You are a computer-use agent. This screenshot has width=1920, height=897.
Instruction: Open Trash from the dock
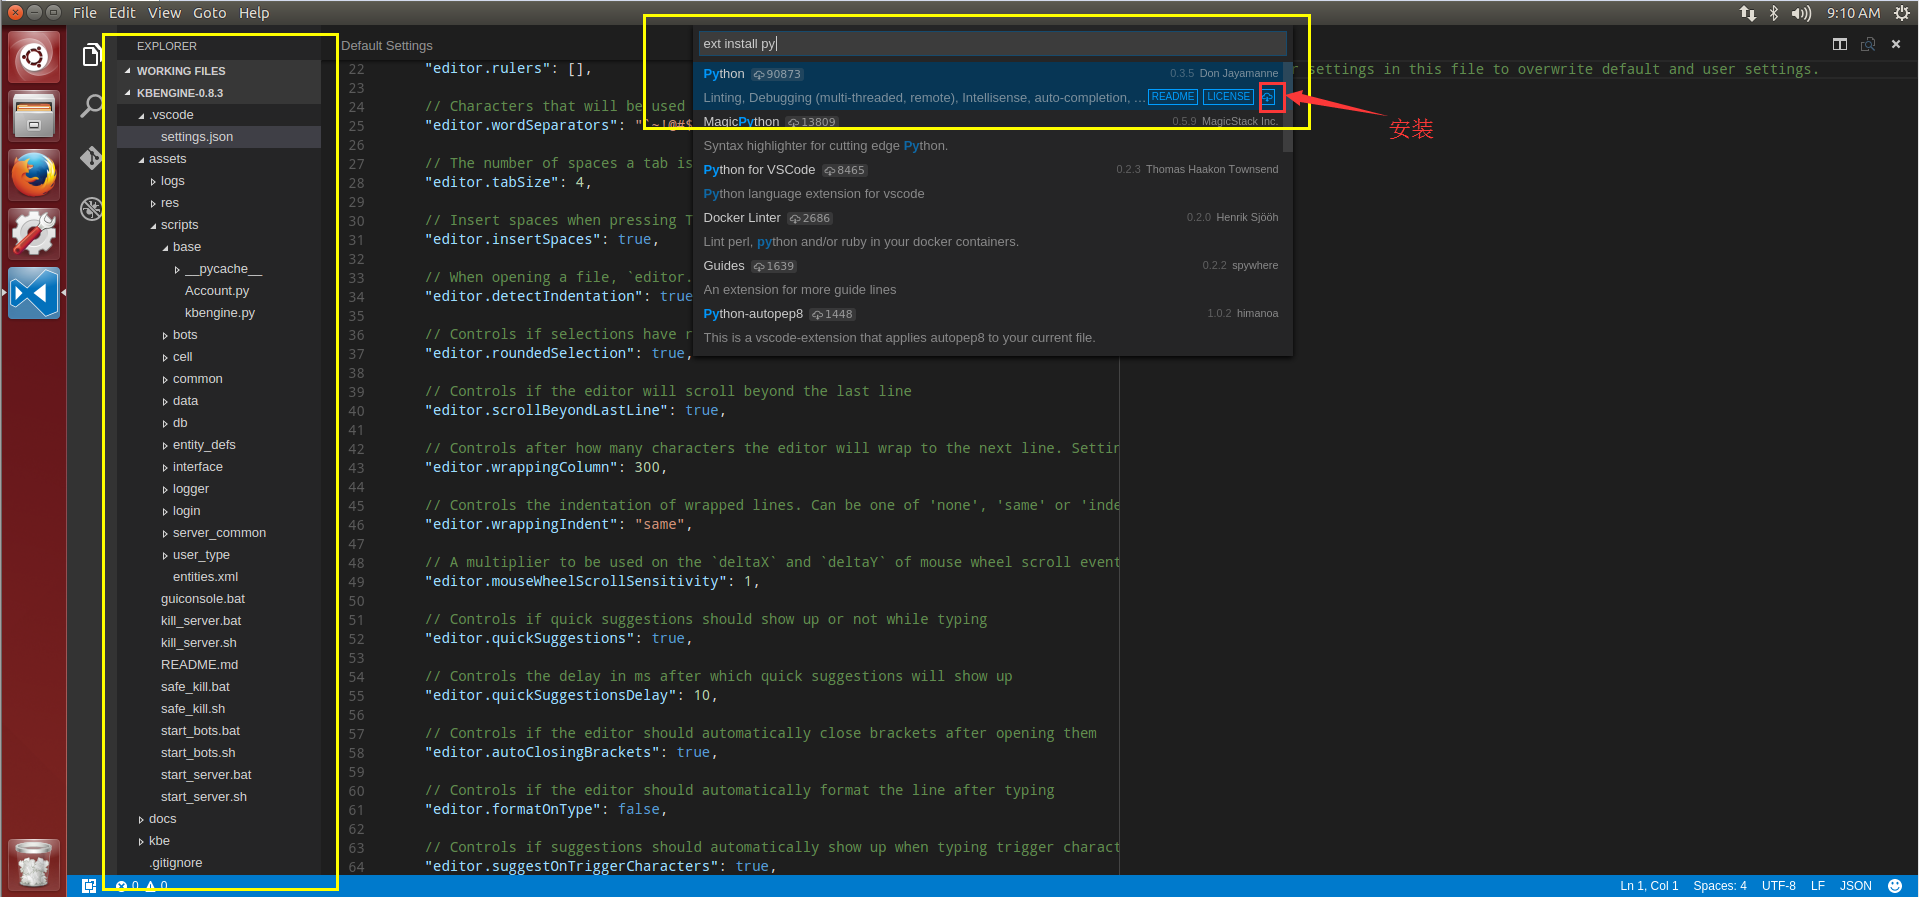[34, 864]
